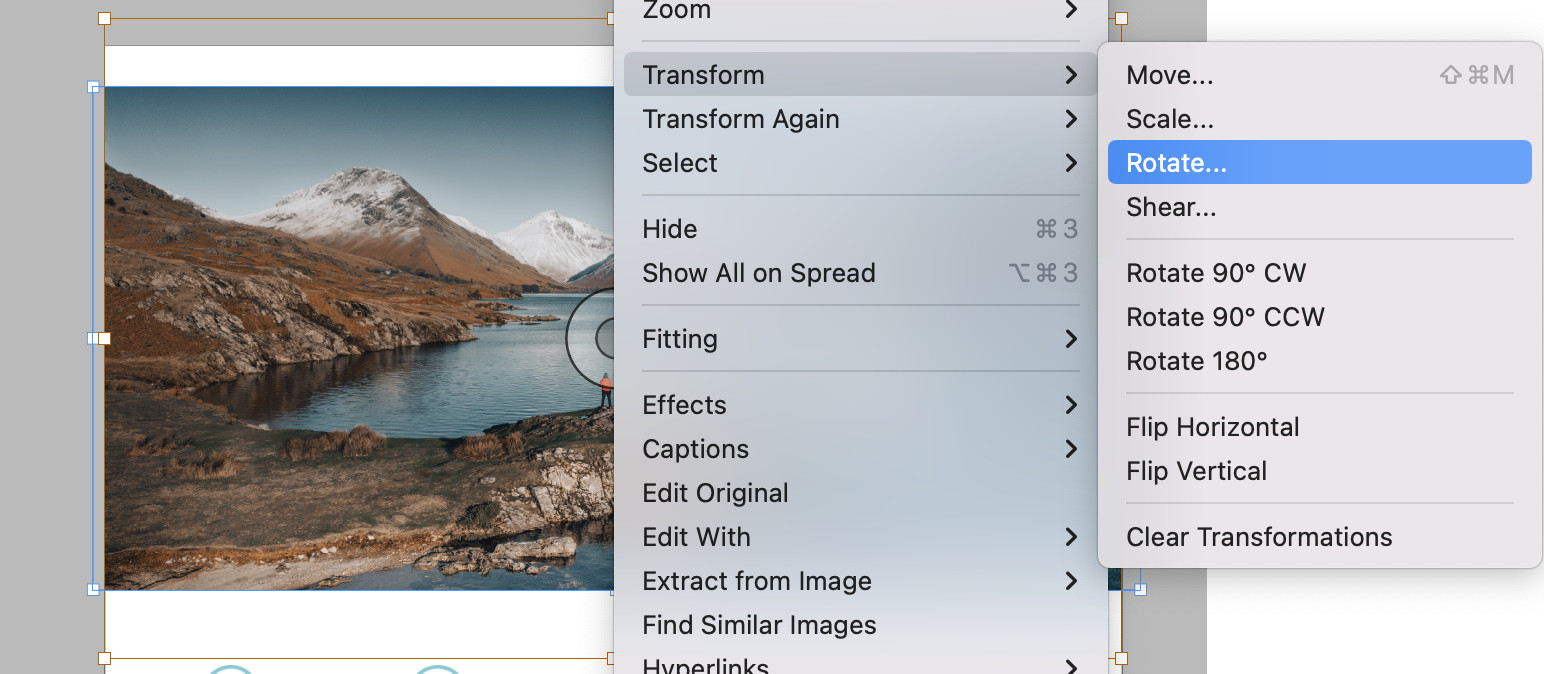
Task: Select Show All on Spread
Action: click(860, 273)
